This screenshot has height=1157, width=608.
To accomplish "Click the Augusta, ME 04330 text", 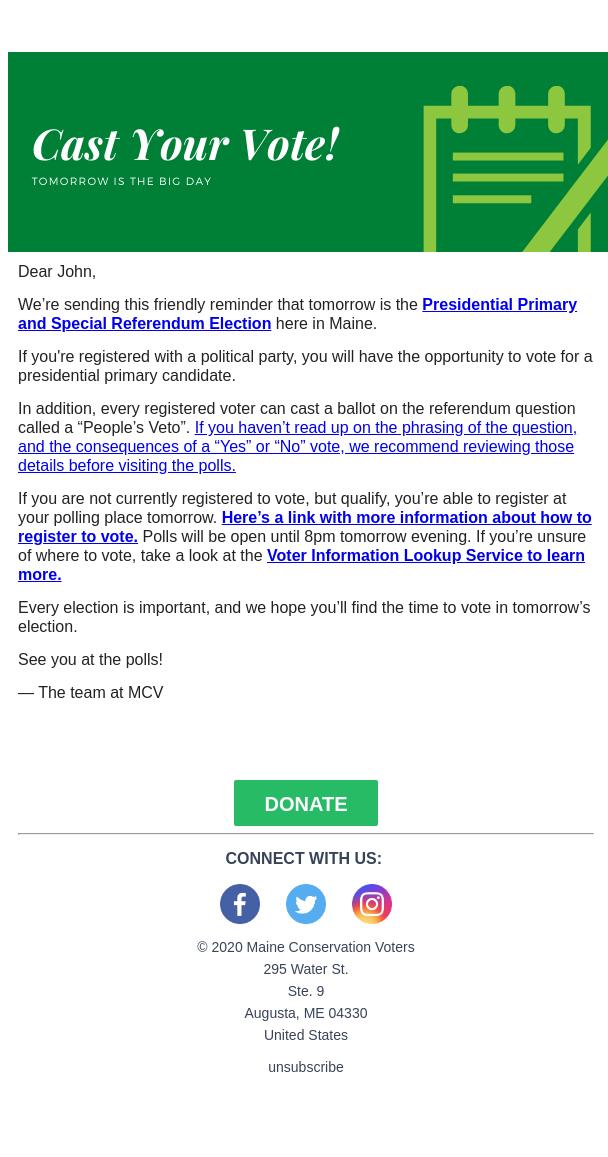I will pyautogui.click(x=306, y=1013).
